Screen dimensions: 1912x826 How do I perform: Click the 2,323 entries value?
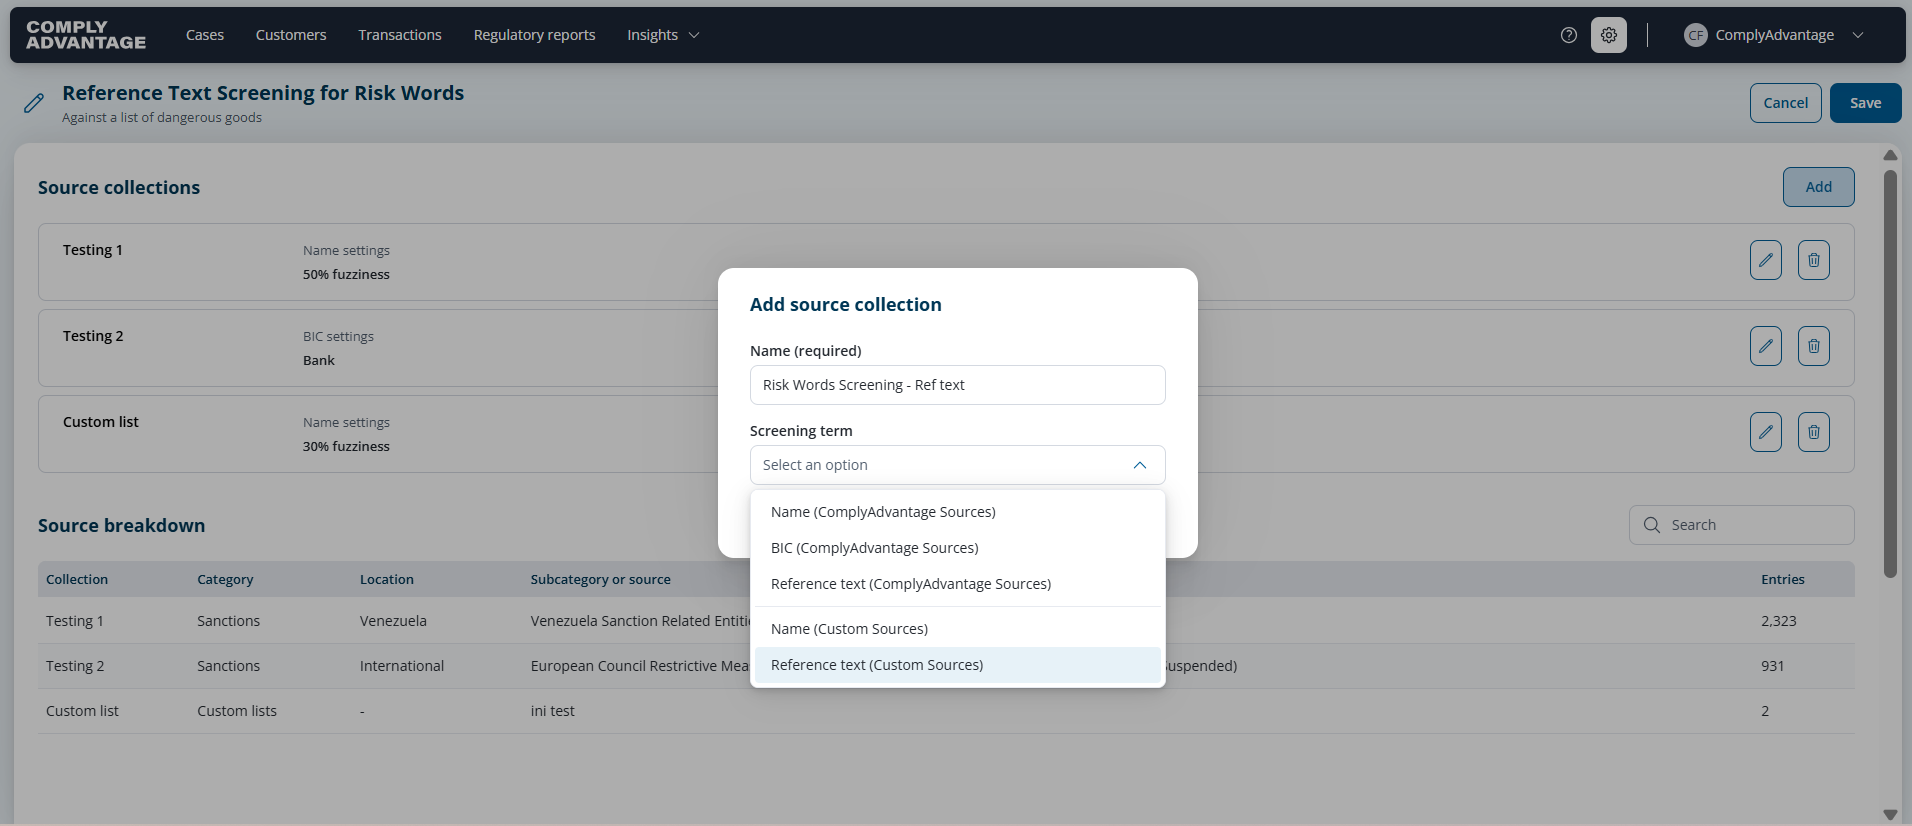pyautogui.click(x=1779, y=621)
